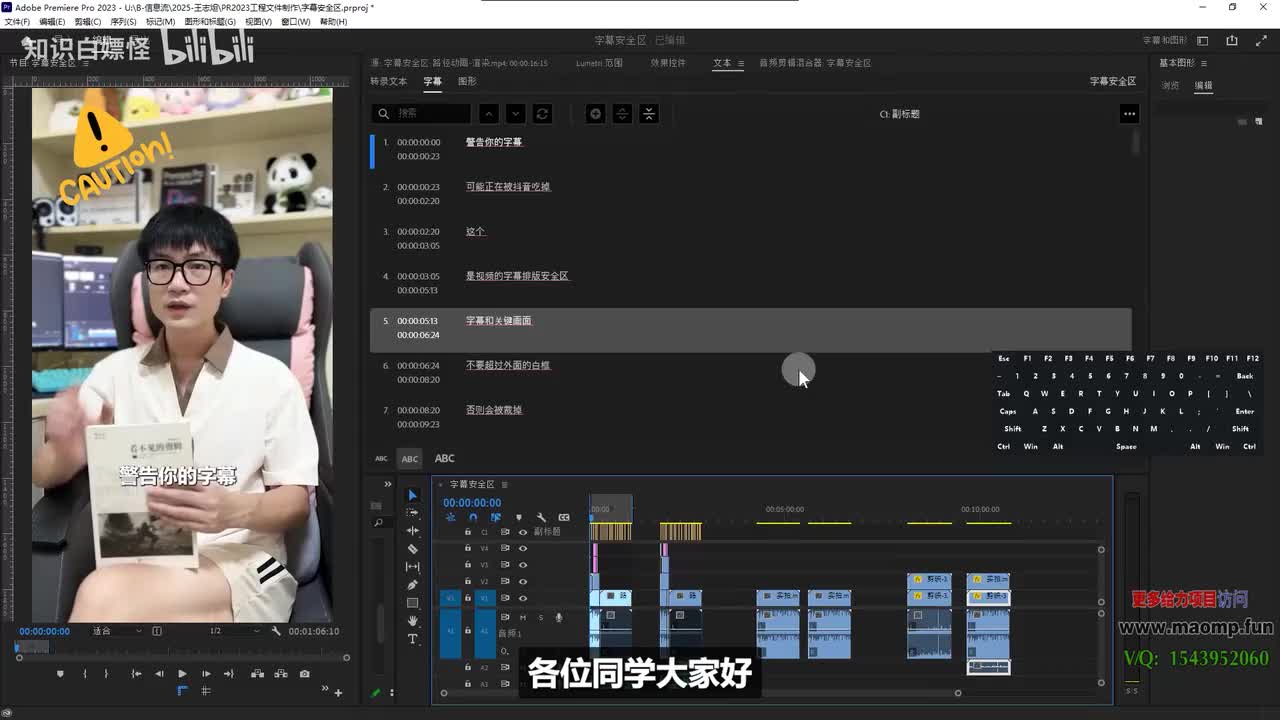The width and height of the screenshot is (1280, 720).
Task: Click add new caption segment button
Action: 595,114
